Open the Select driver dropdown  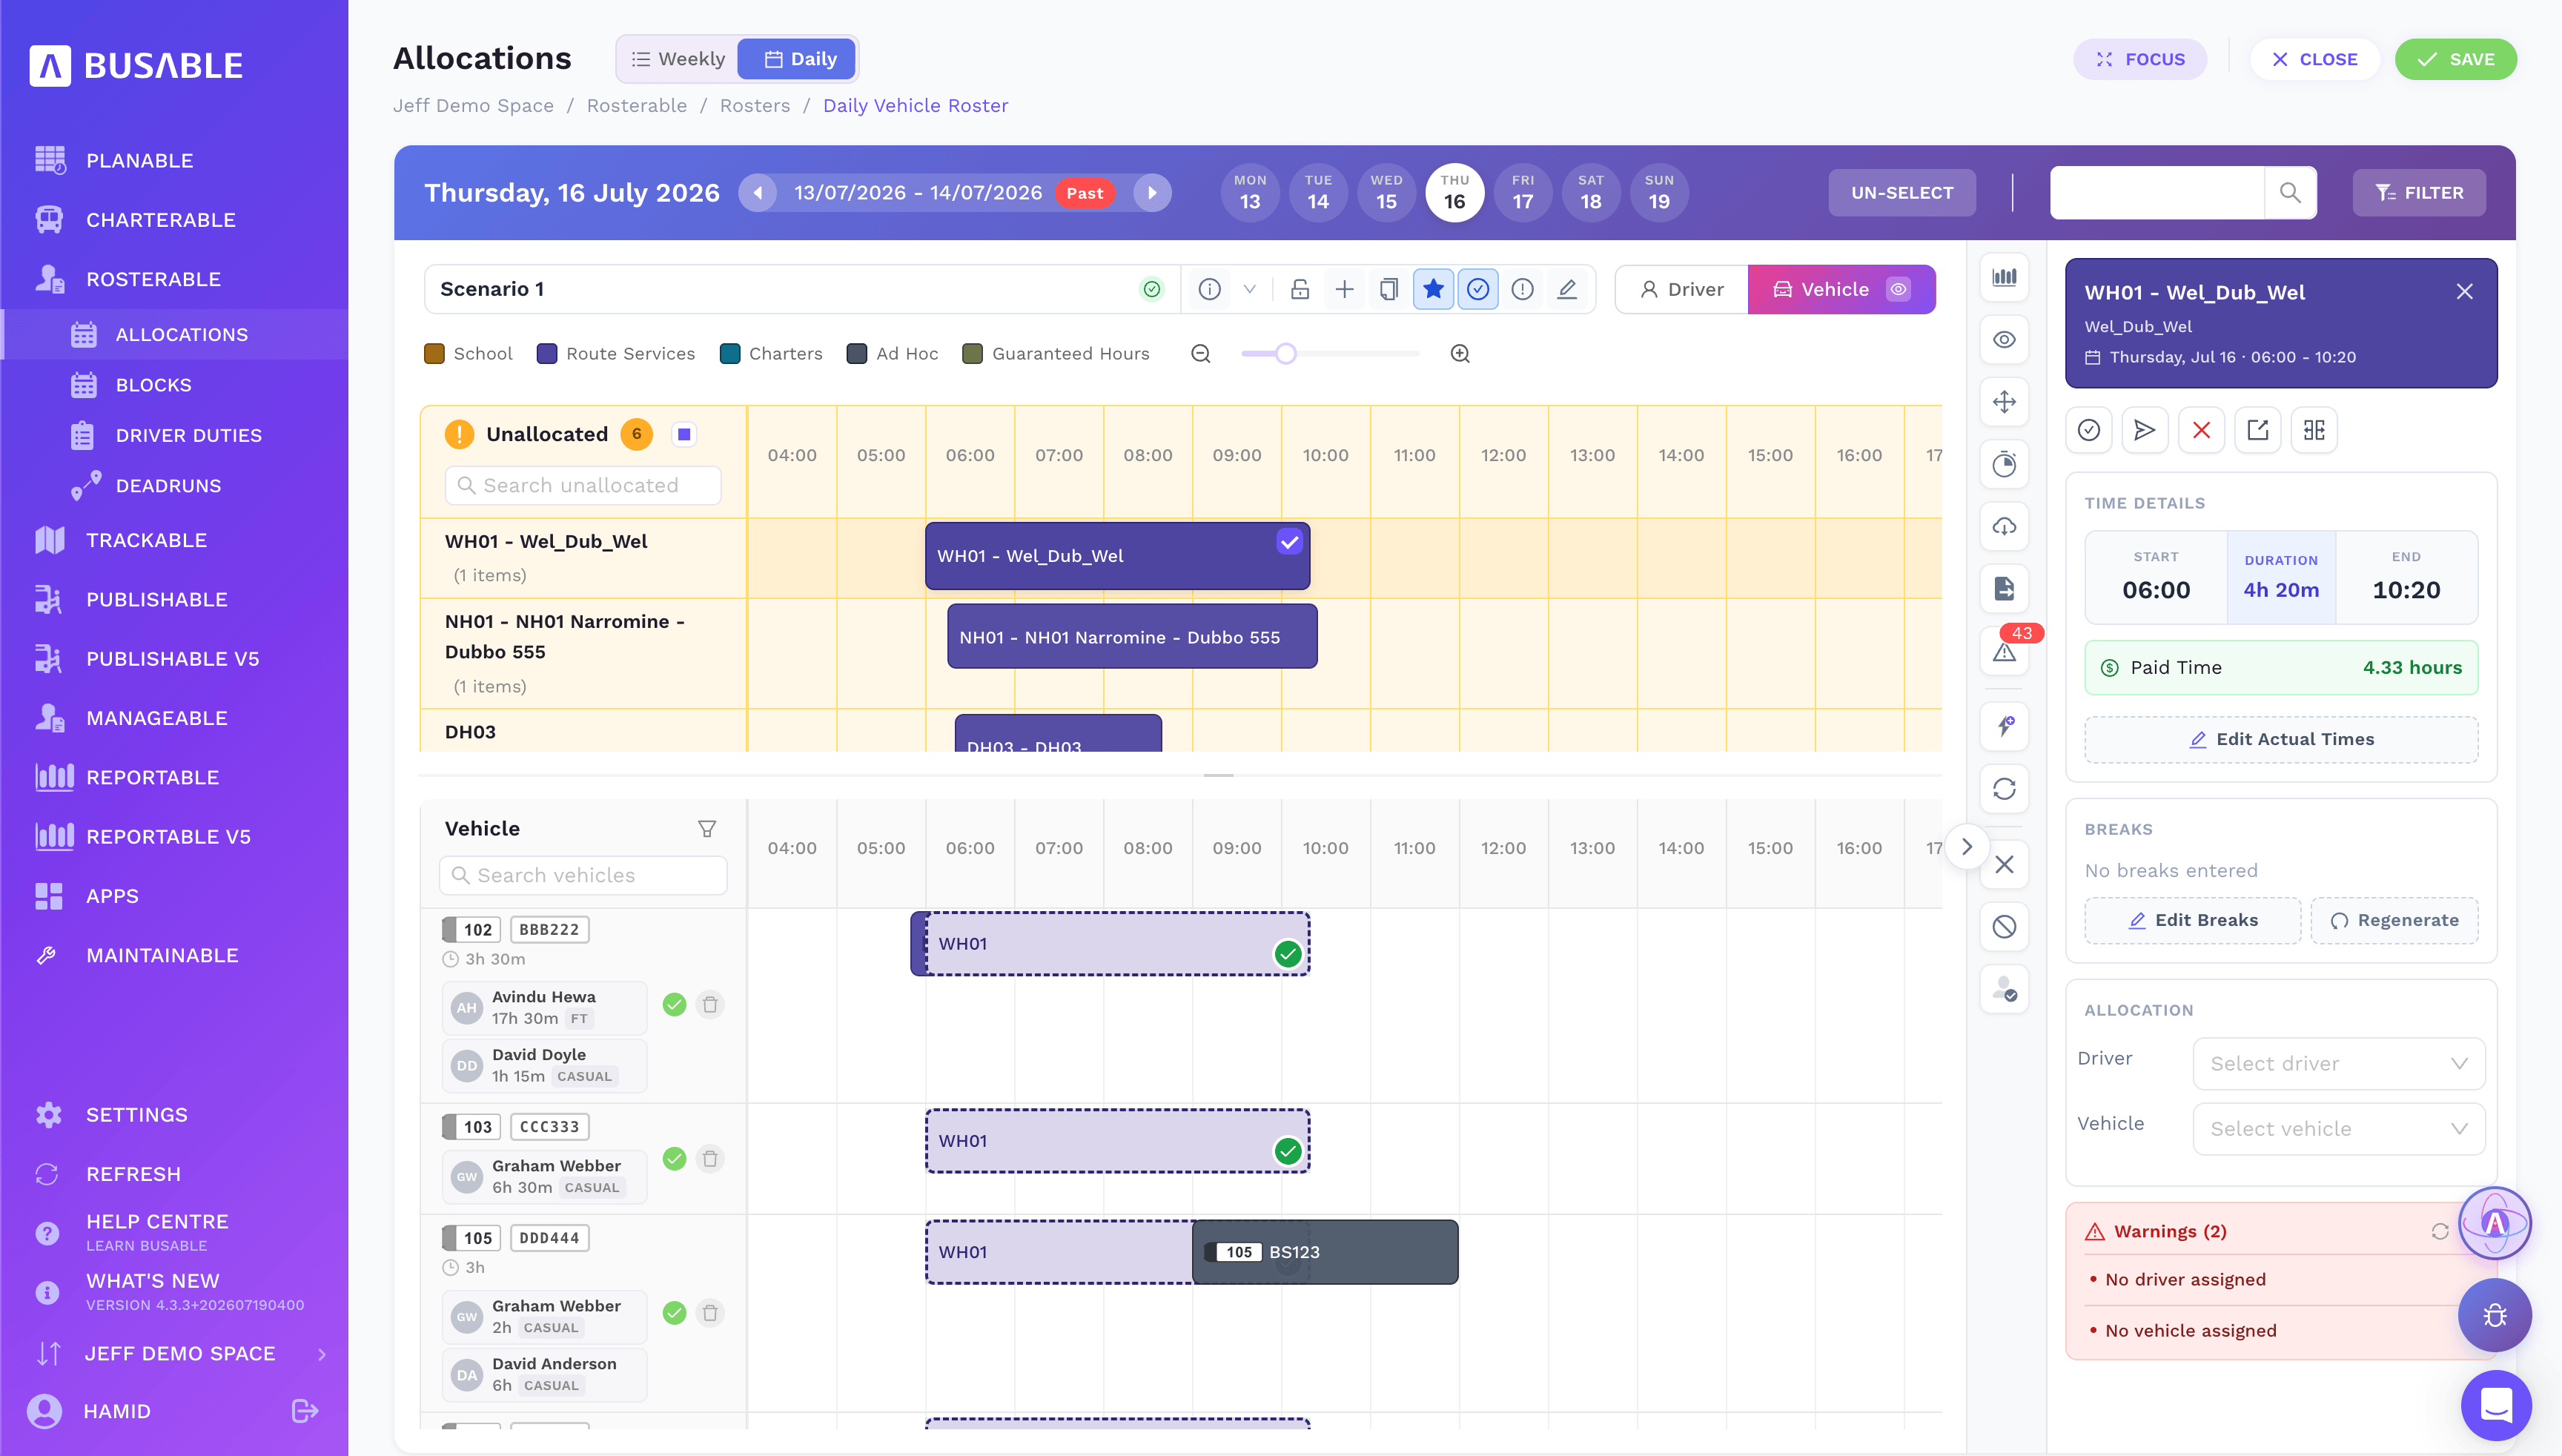[x=2338, y=1064]
